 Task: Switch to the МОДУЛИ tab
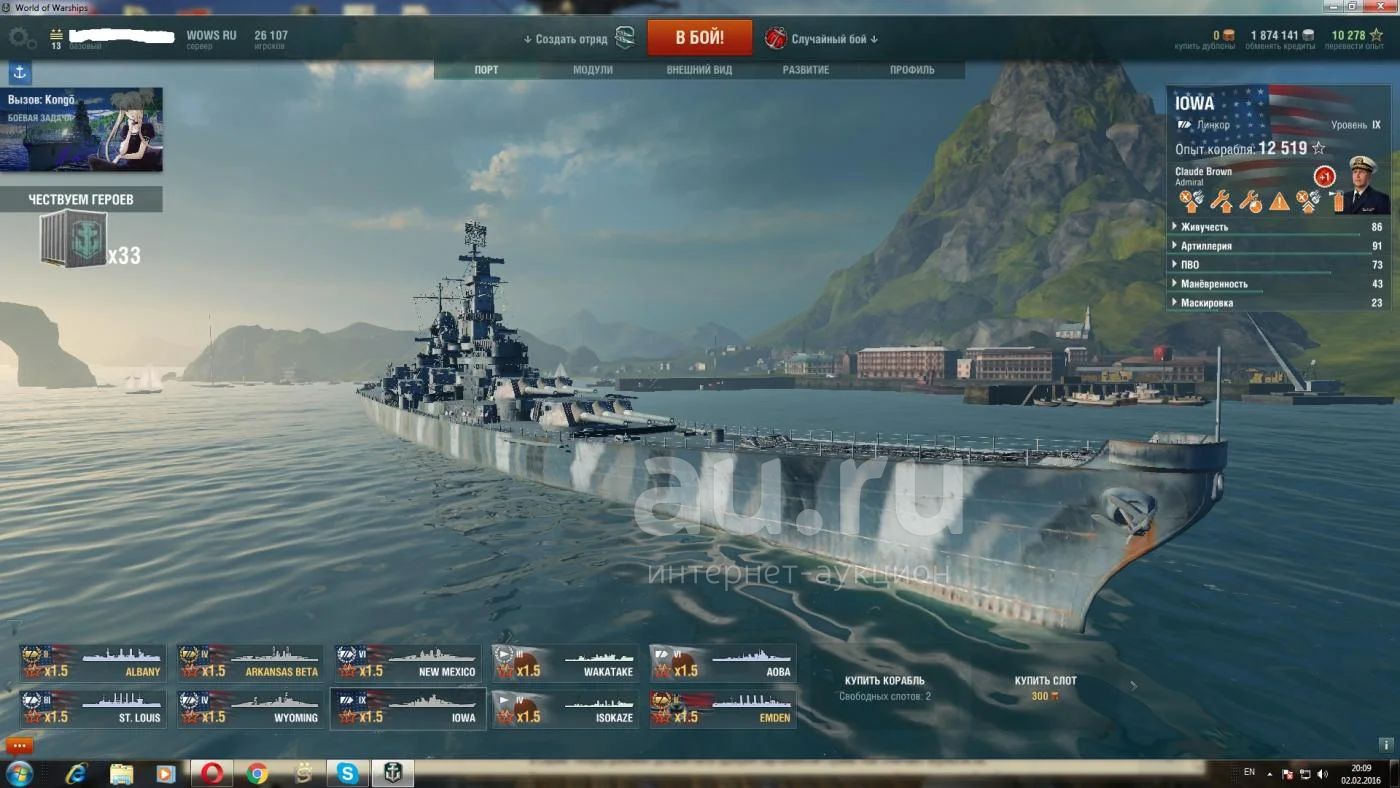pos(593,70)
